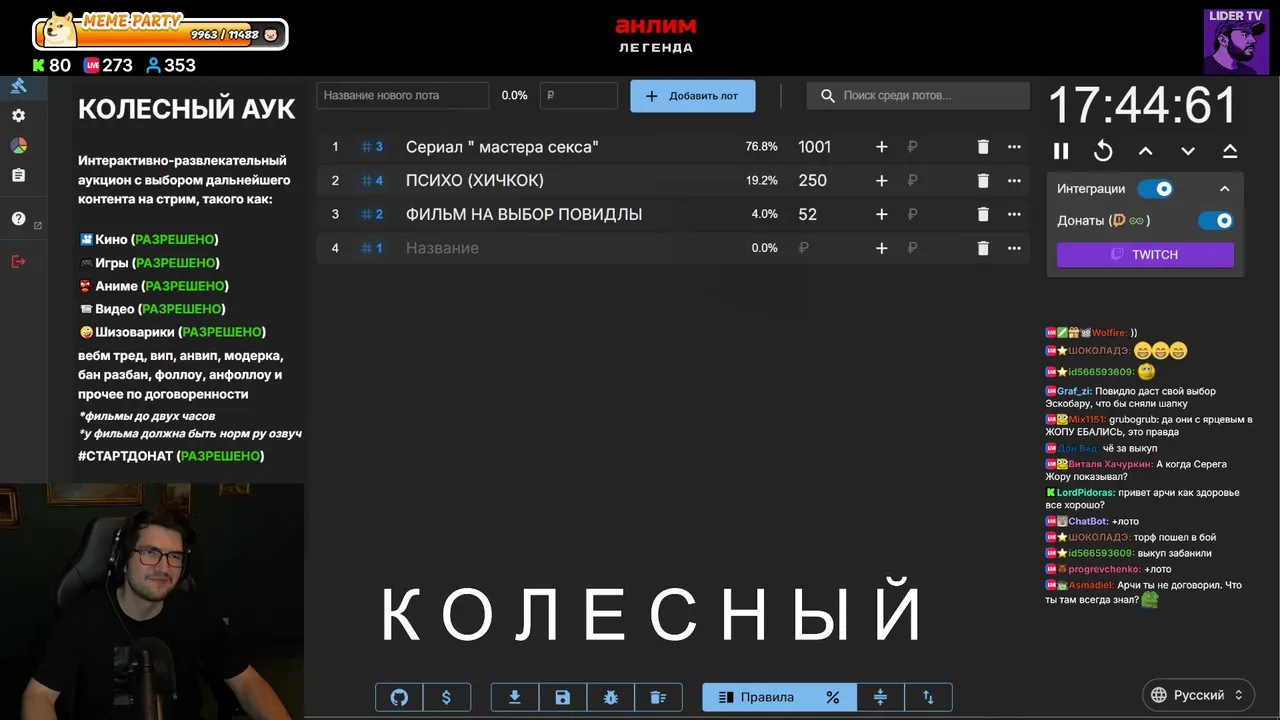Click the bug report icon
This screenshot has width=1280, height=720.
point(610,697)
